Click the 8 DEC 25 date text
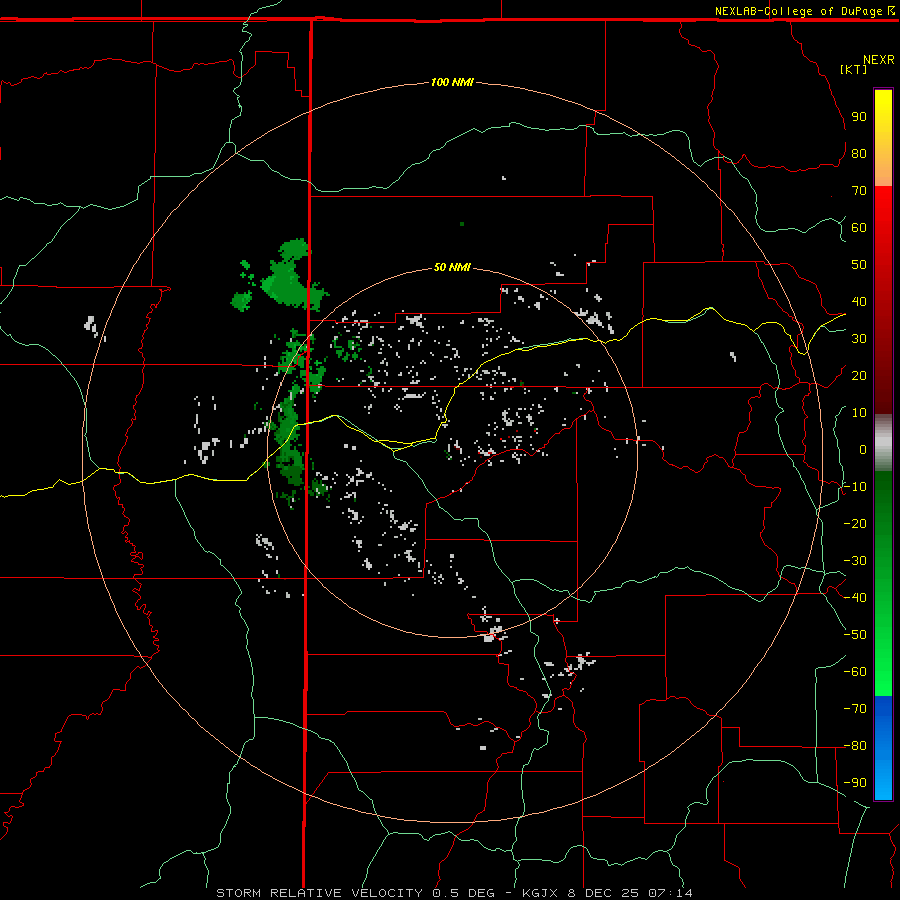900x900 pixels. [602, 893]
